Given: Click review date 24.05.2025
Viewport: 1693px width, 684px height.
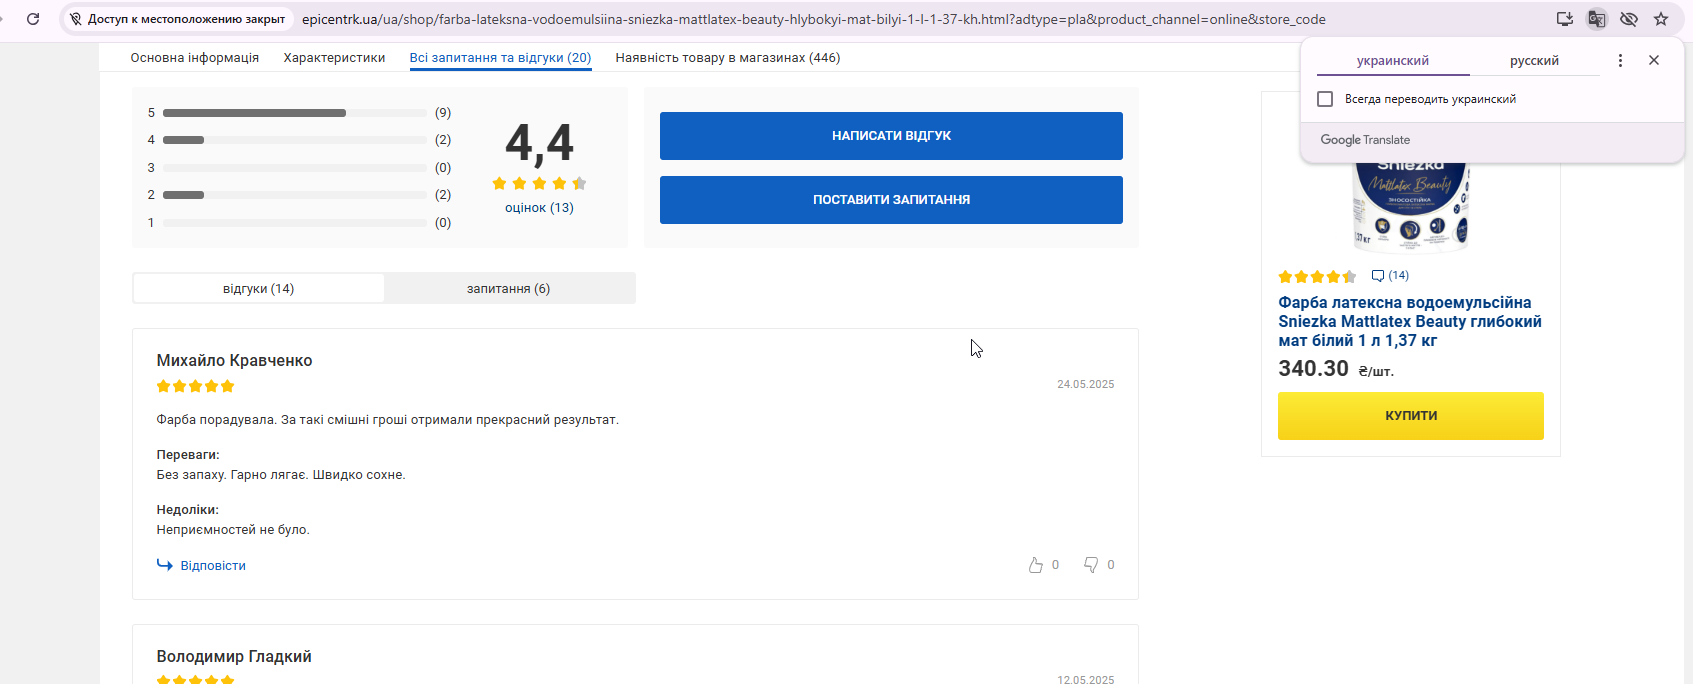Looking at the screenshot, I should coord(1085,384).
